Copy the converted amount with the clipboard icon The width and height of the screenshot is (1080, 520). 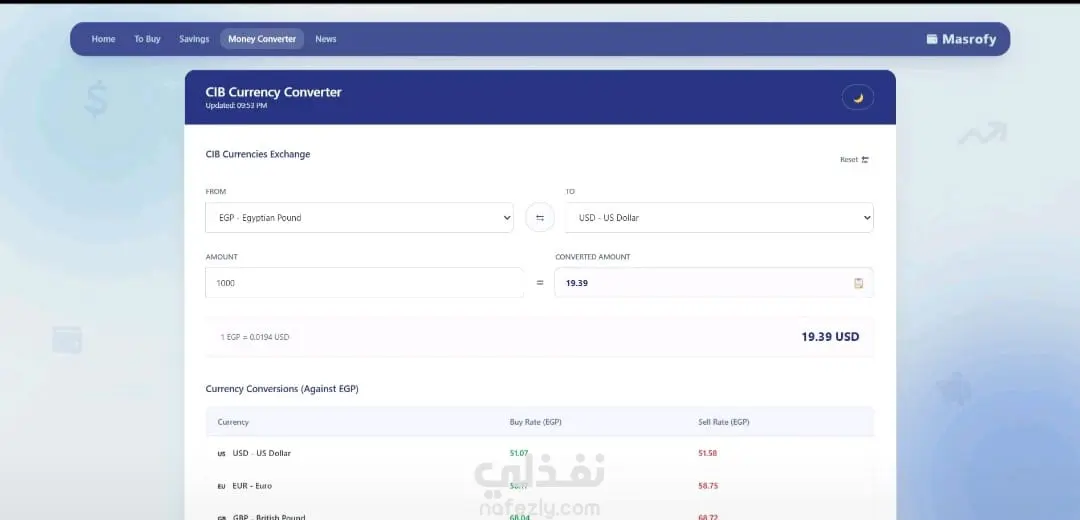[858, 283]
